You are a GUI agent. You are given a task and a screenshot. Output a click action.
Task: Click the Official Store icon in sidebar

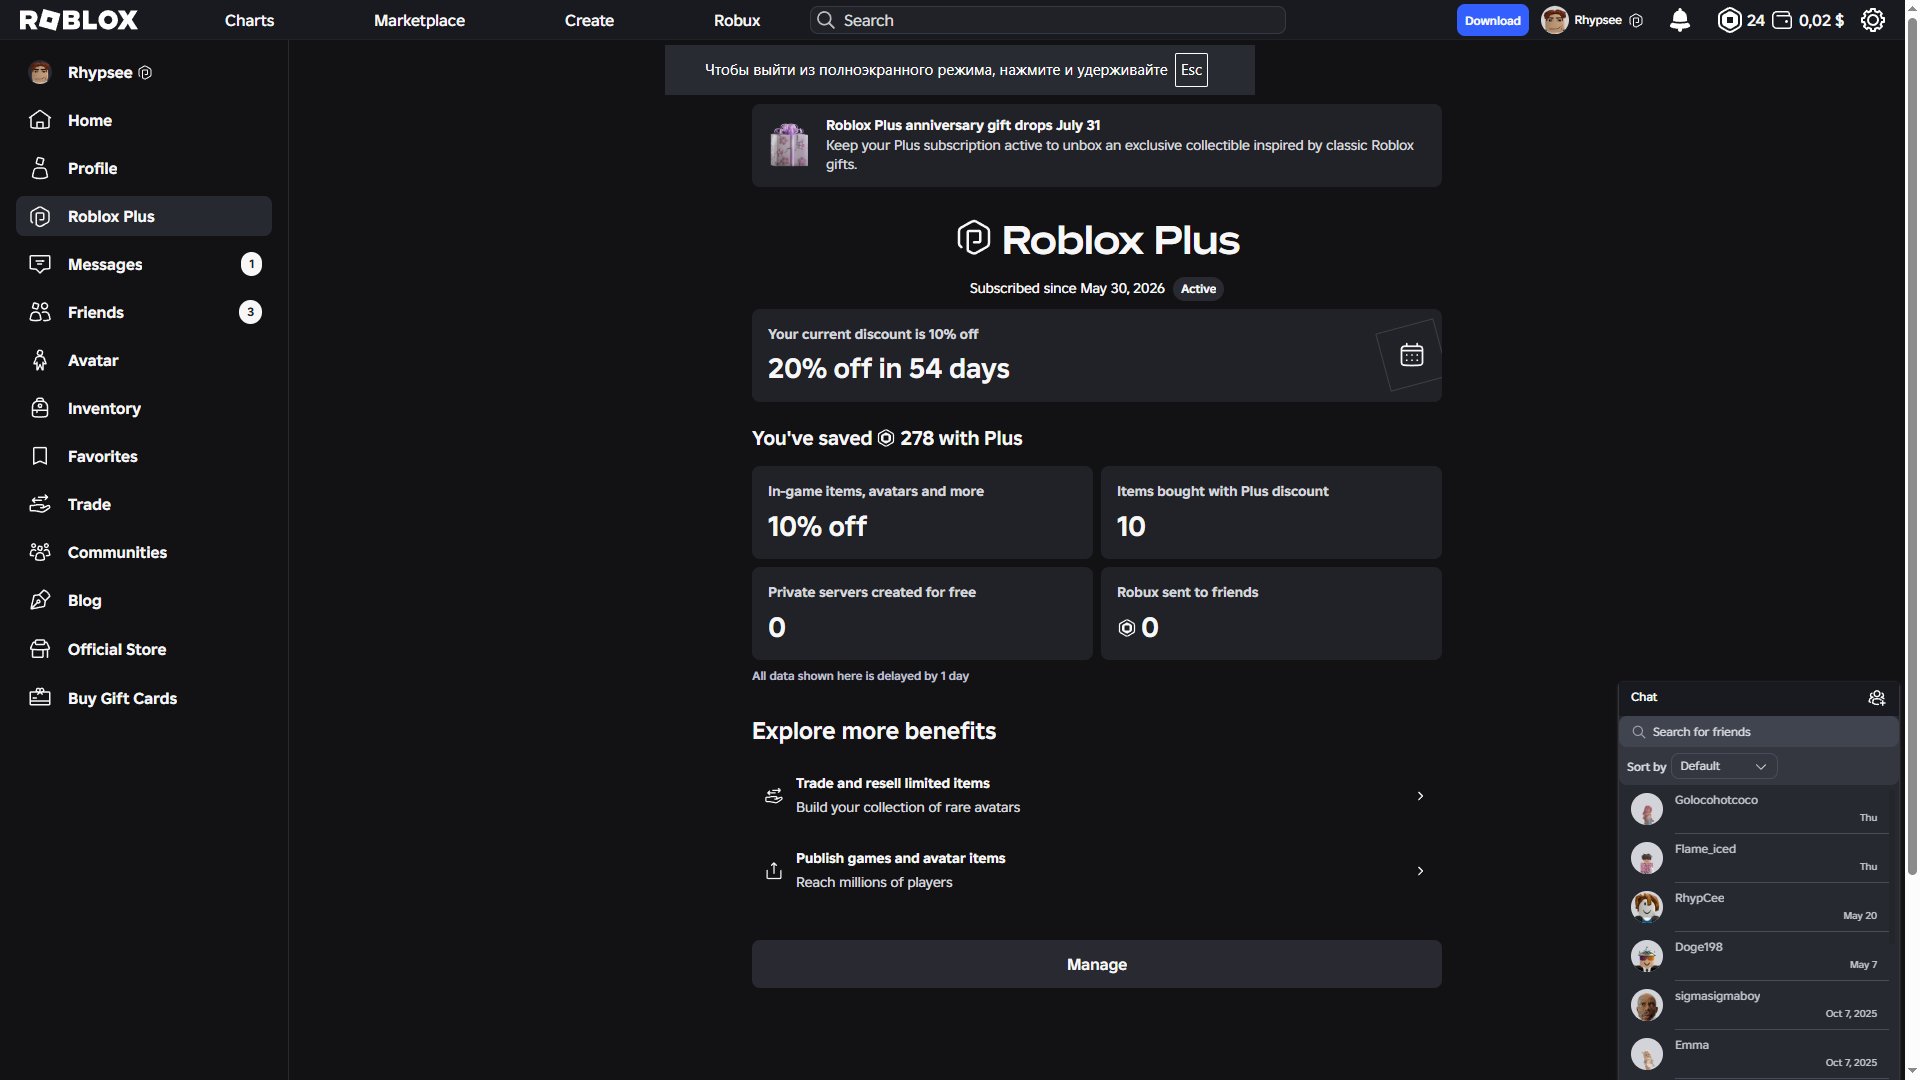click(x=40, y=649)
